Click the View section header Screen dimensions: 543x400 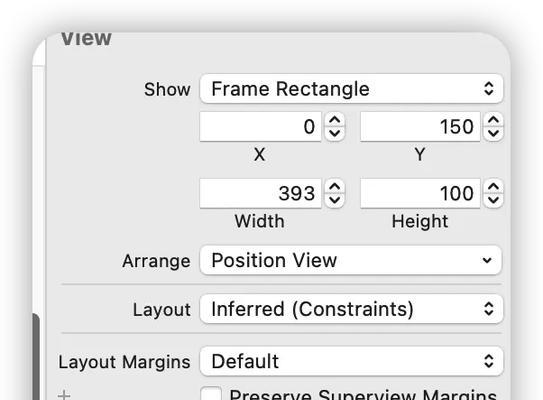tap(86, 38)
